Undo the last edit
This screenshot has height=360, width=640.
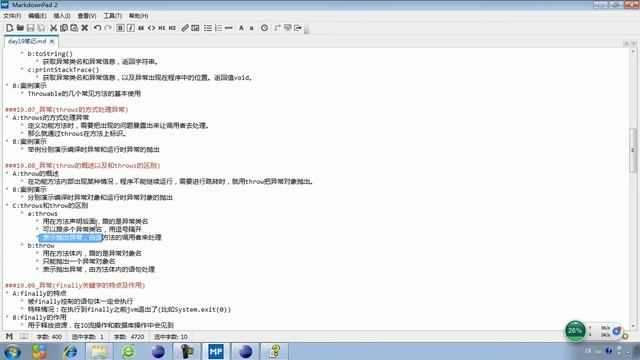click(97, 28)
